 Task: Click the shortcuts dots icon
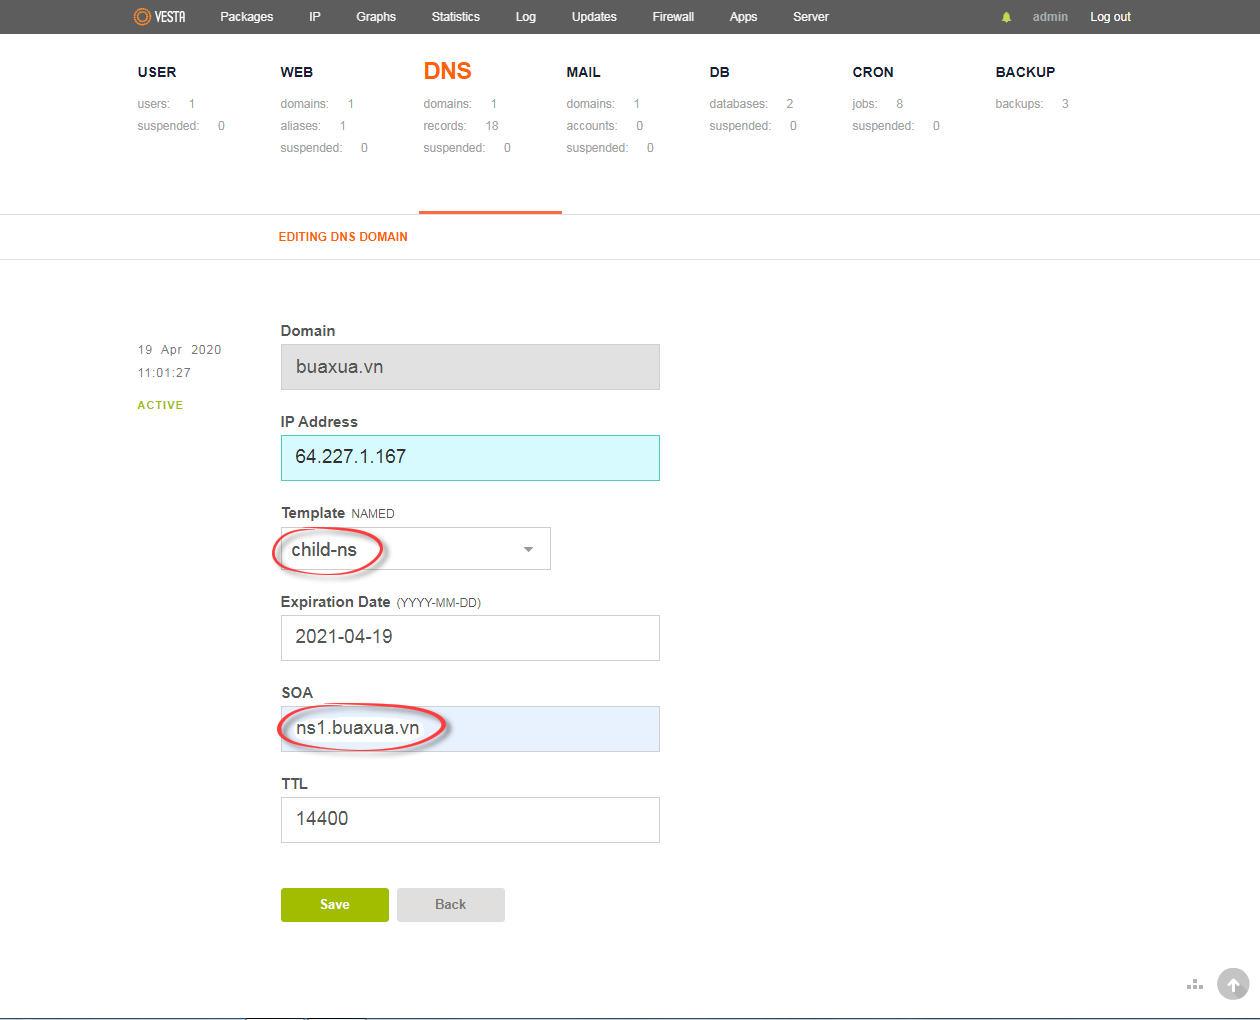click(1195, 985)
